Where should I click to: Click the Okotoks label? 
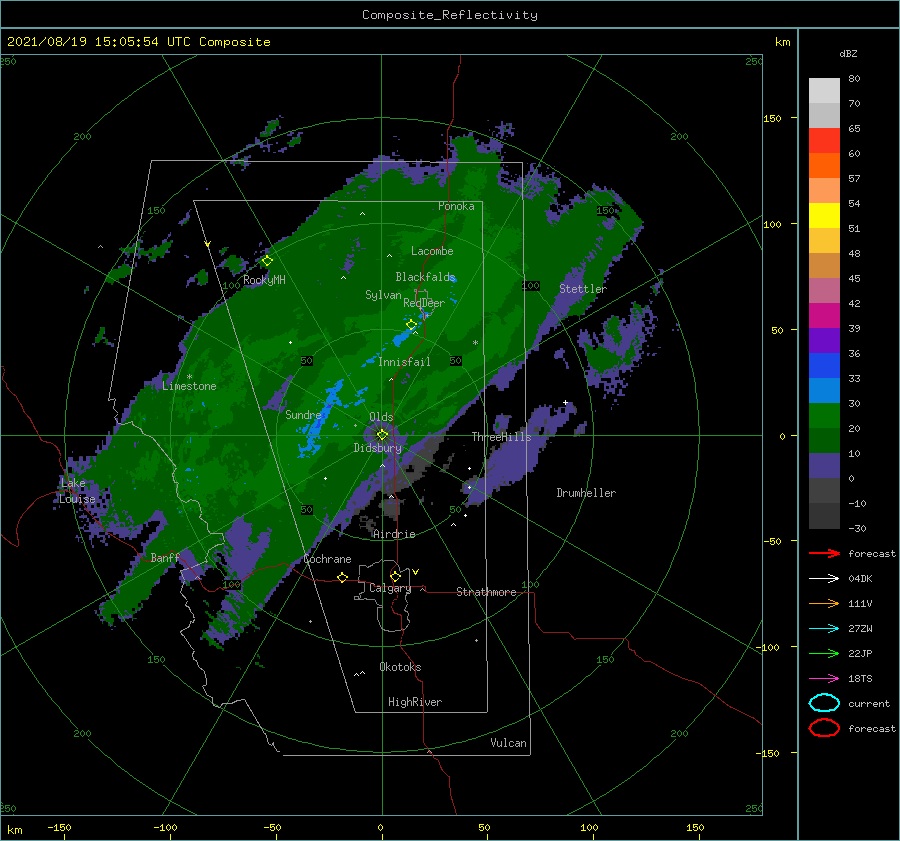(x=401, y=667)
